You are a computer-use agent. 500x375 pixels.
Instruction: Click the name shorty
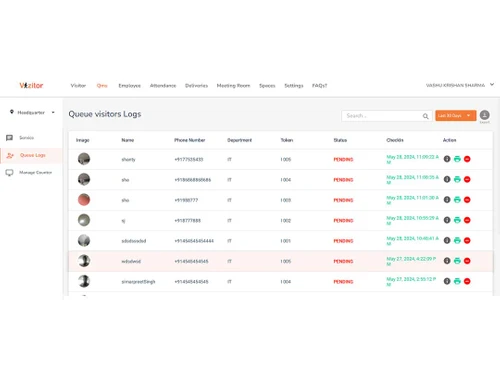click(128, 160)
